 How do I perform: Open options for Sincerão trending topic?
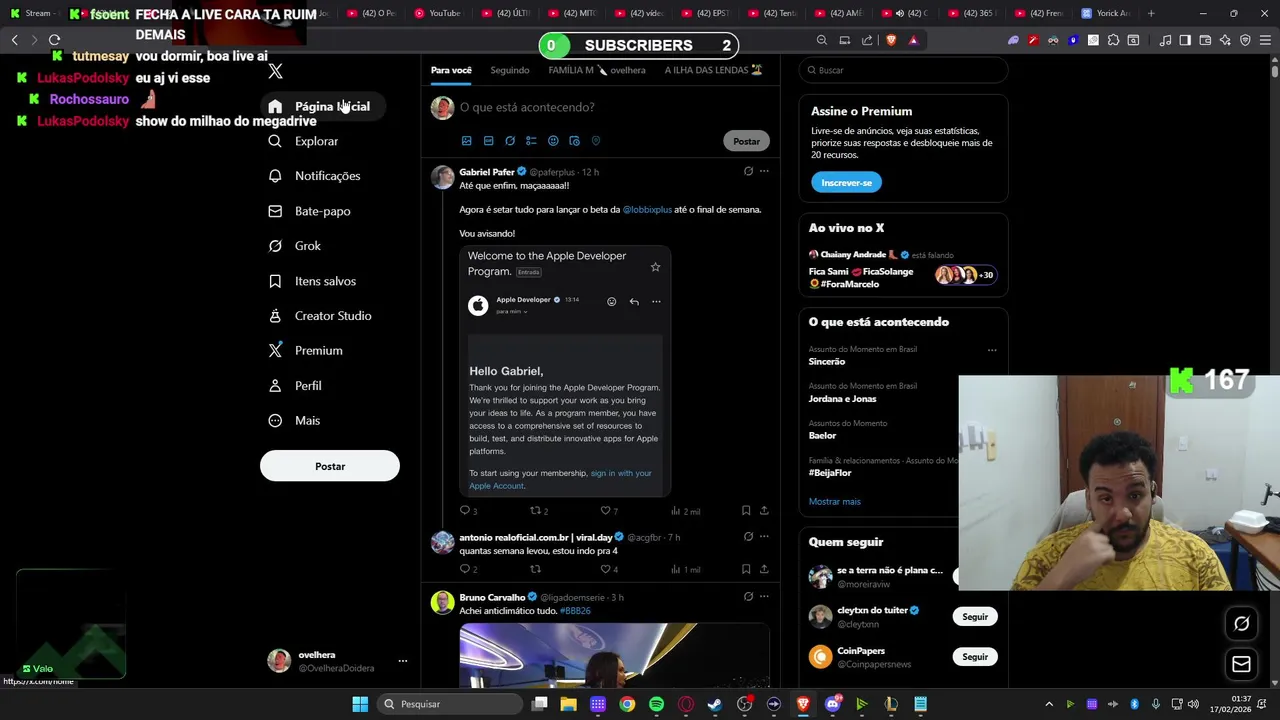coord(992,350)
